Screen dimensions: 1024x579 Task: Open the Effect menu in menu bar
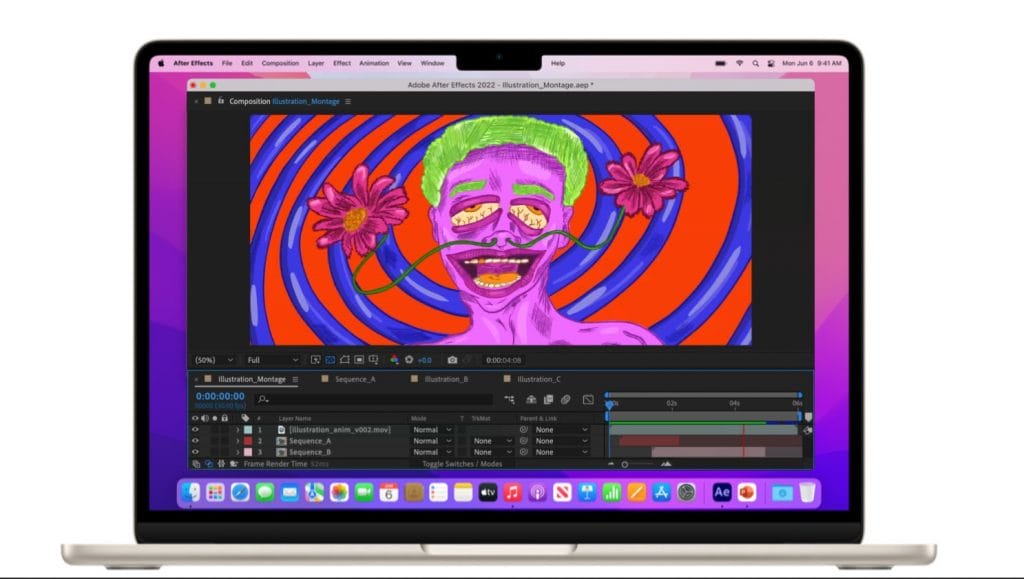tap(342, 63)
